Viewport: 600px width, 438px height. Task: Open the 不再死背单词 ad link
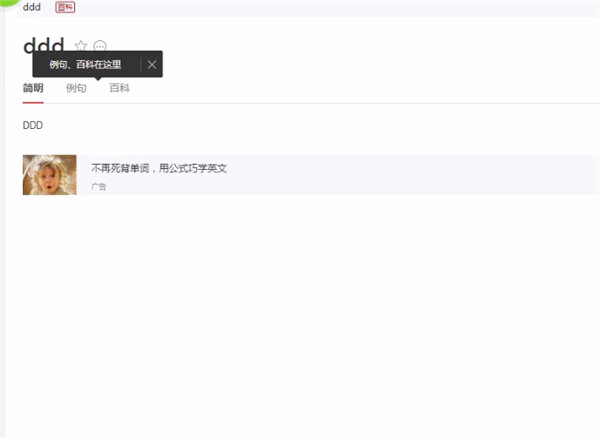tap(159, 168)
